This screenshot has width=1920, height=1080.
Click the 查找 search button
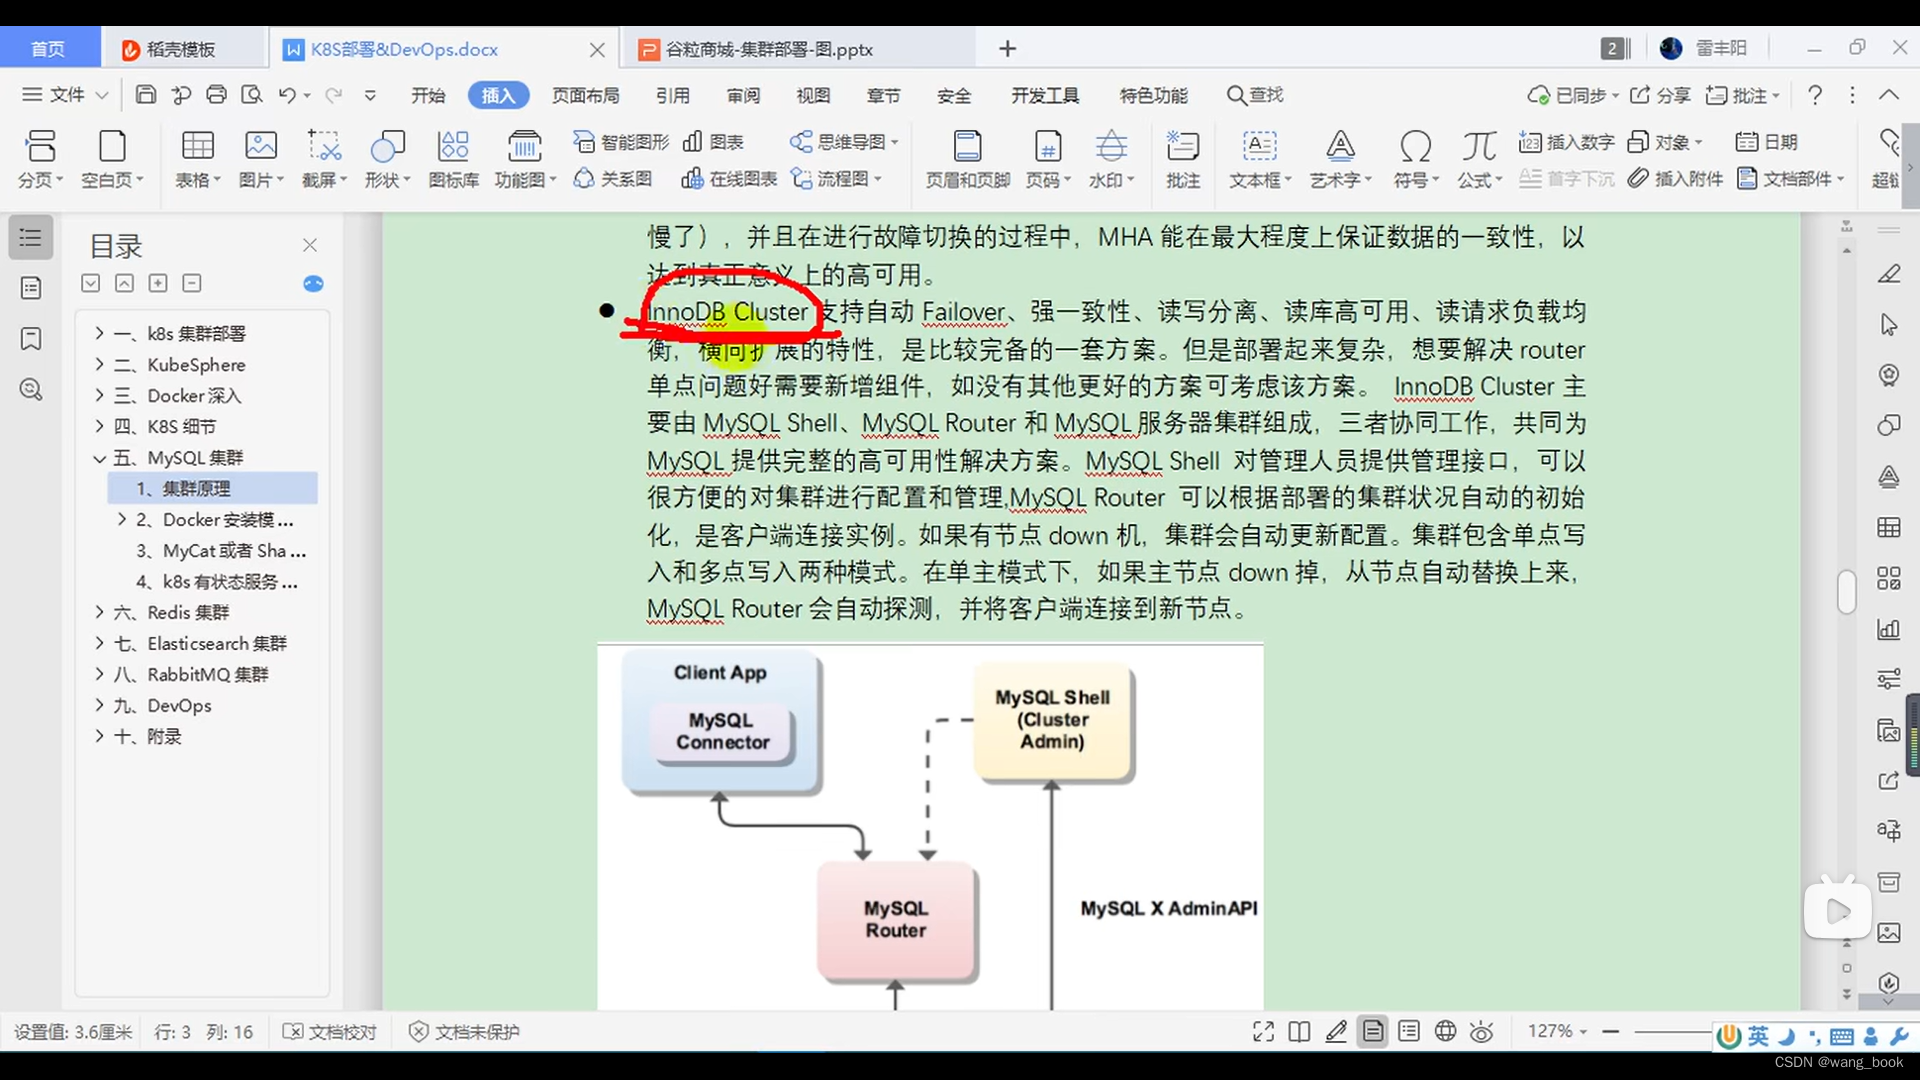[1255, 95]
